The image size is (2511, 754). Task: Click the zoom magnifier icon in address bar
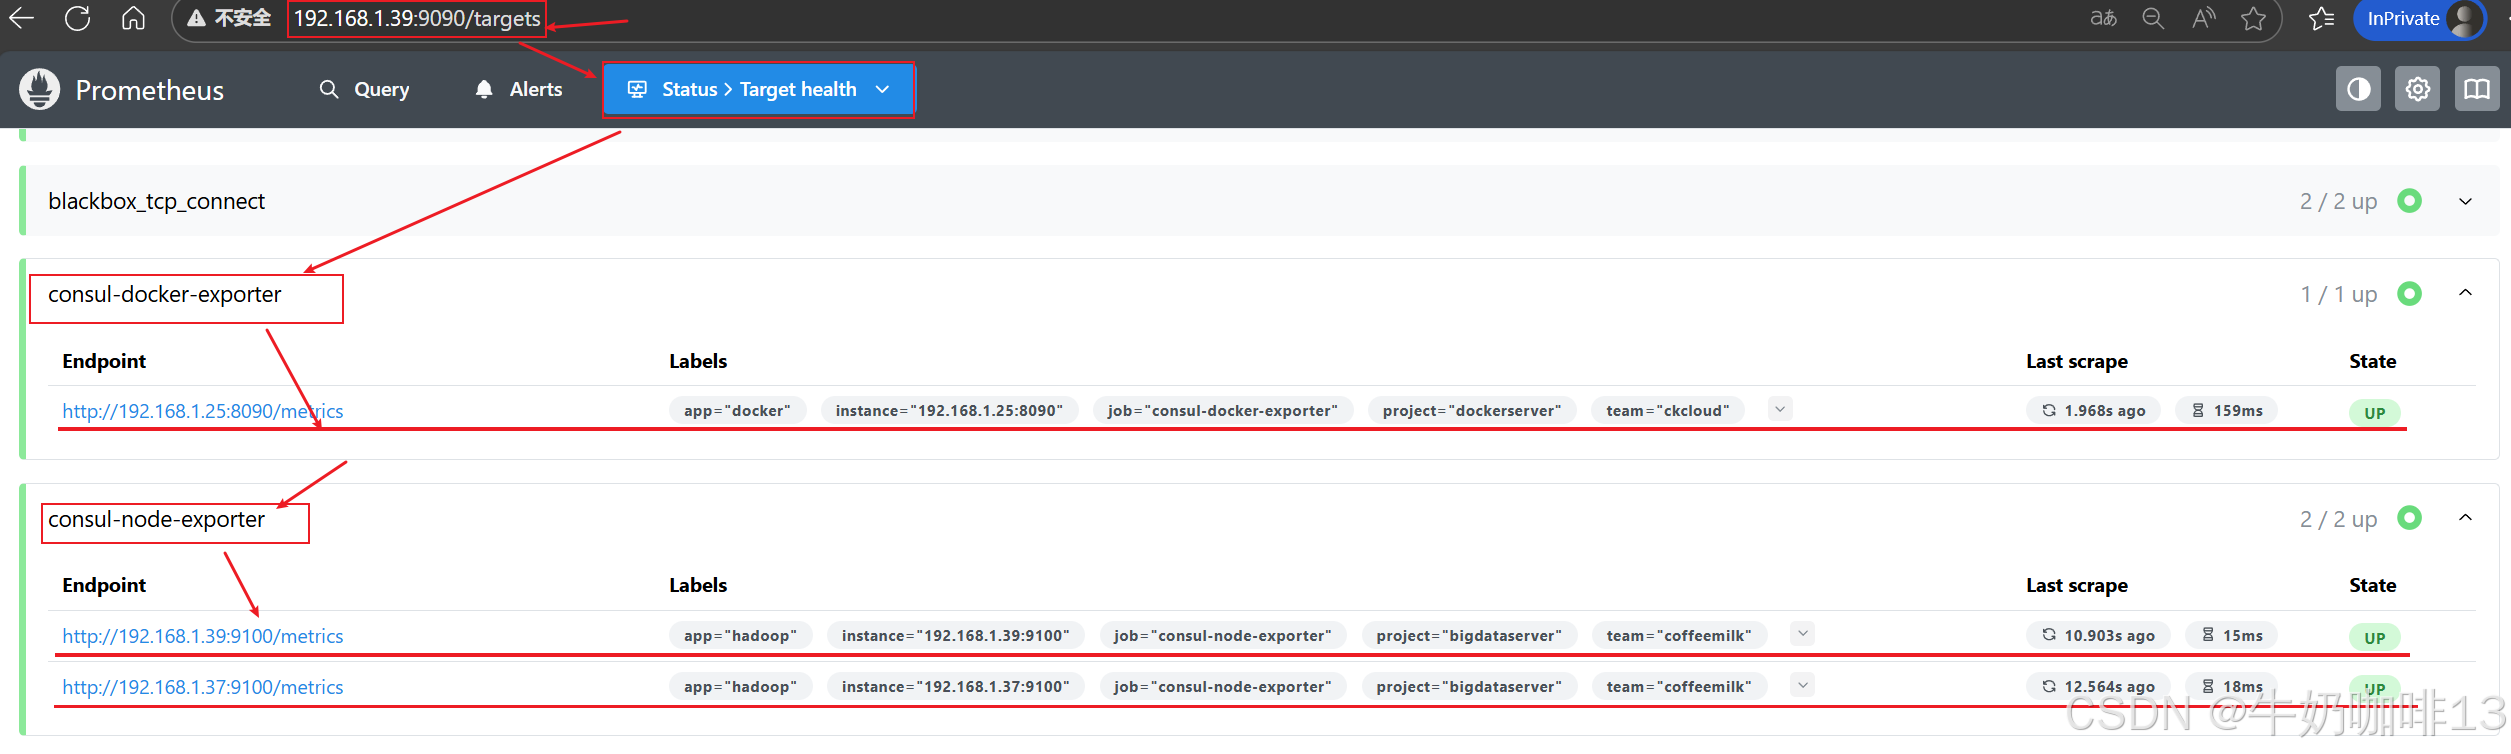click(x=2153, y=18)
